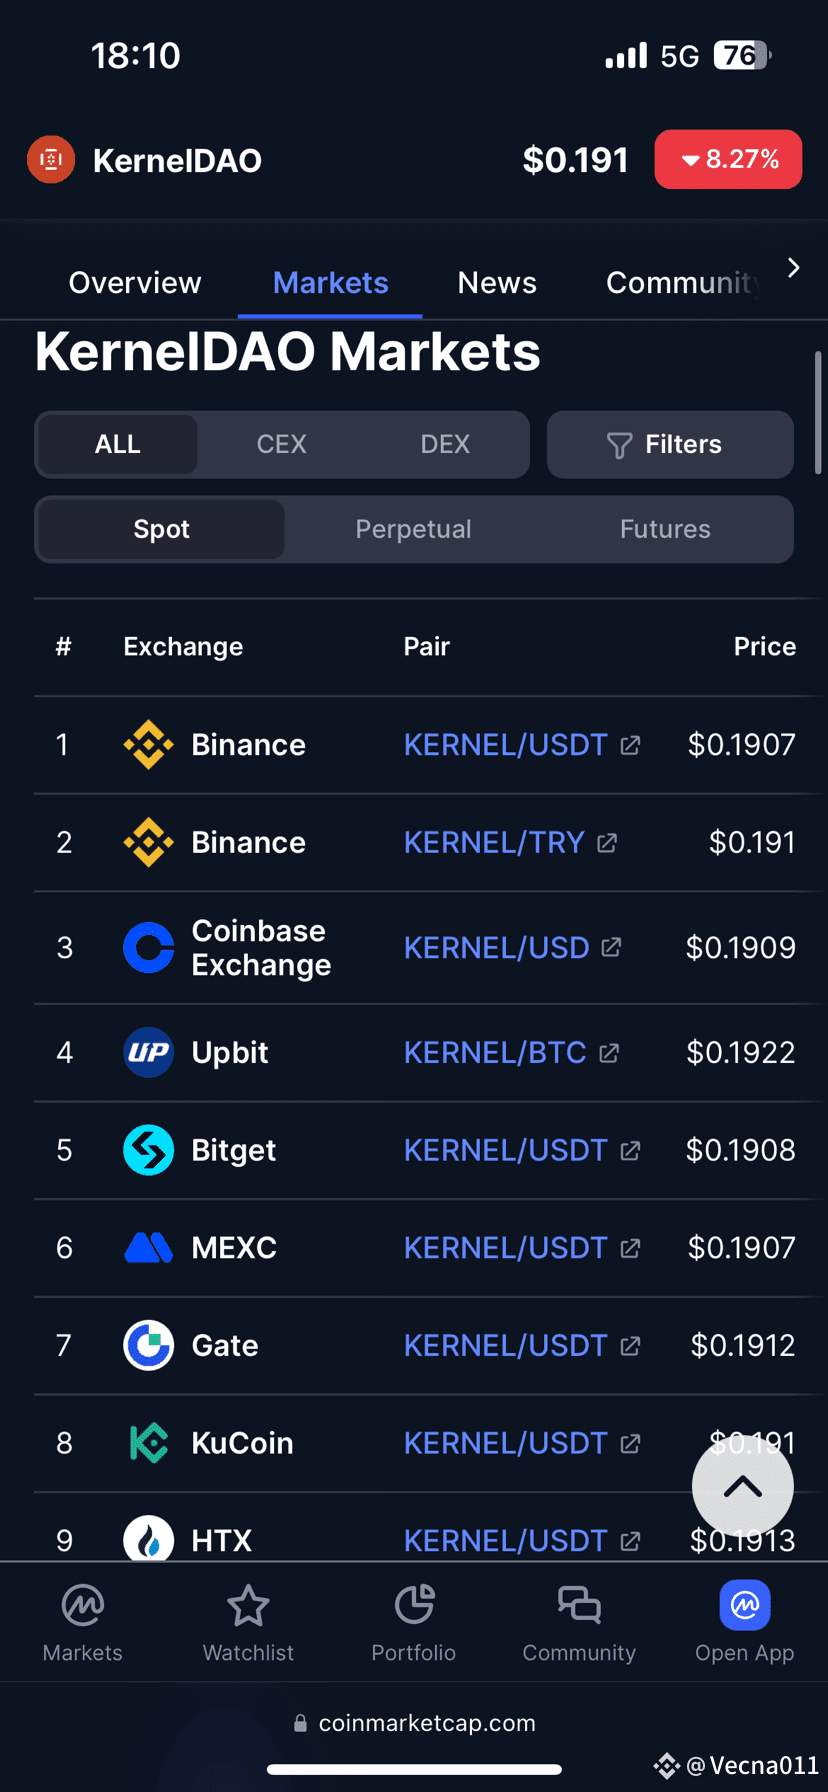Tap the KernelDAO coin logo icon

tap(51, 160)
